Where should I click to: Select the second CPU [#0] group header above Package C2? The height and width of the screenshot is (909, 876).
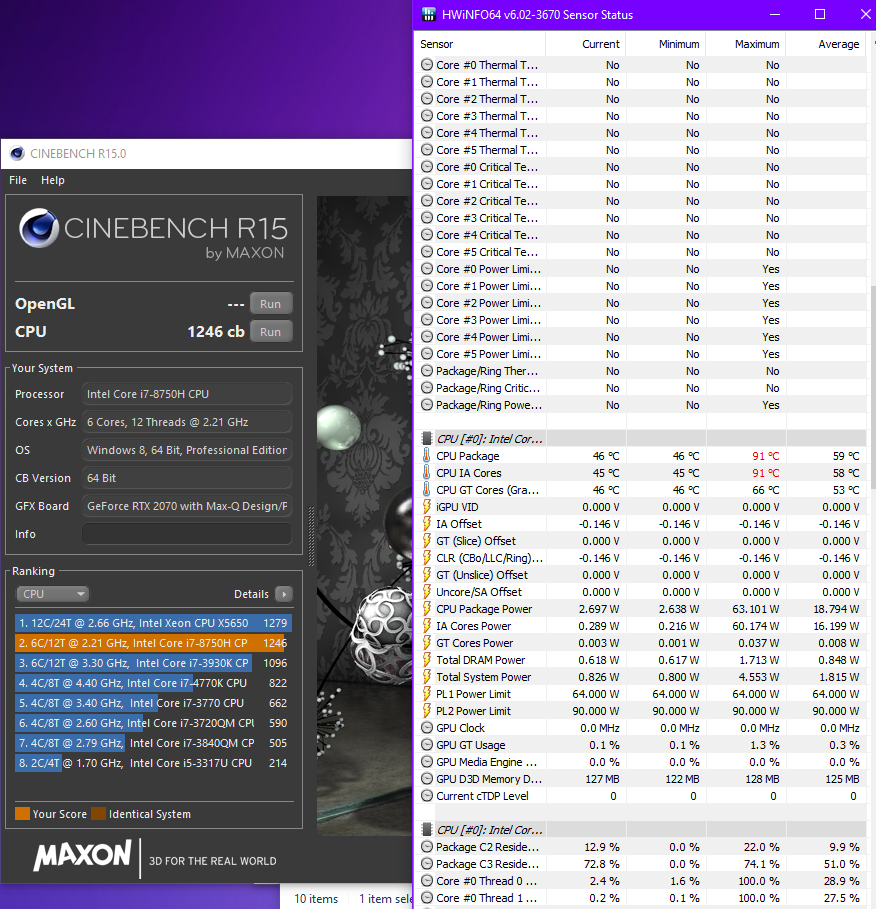pyautogui.click(x=640, y=830)
